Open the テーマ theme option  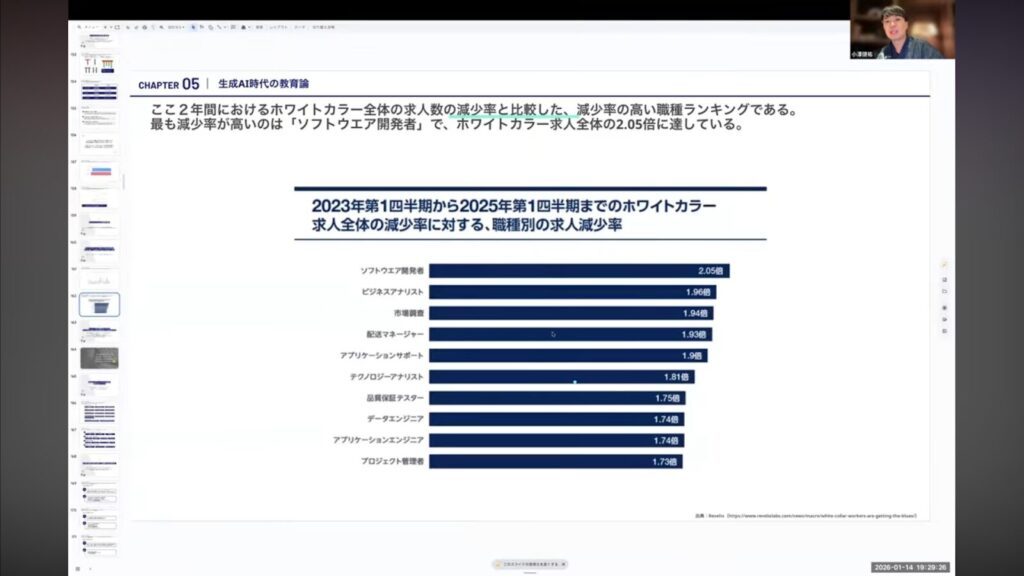point(300,27)
